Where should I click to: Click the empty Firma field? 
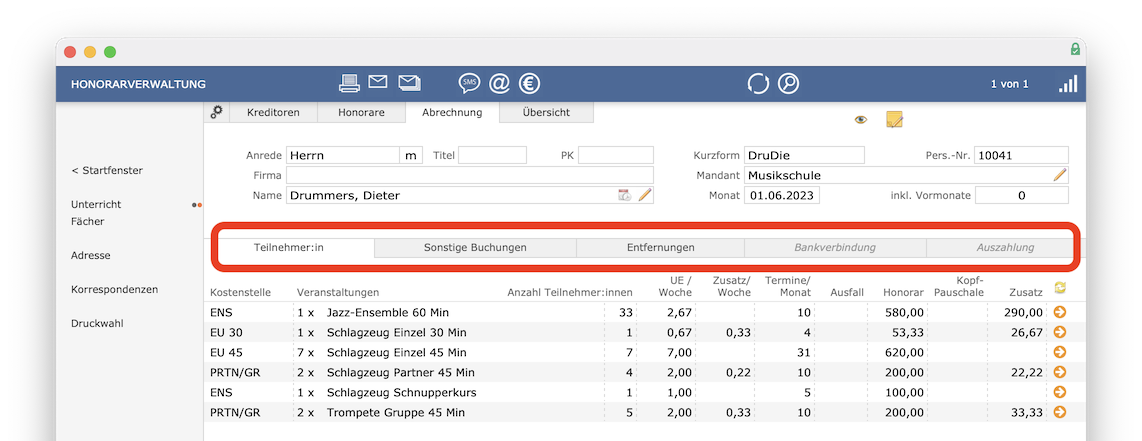[470, 175]
